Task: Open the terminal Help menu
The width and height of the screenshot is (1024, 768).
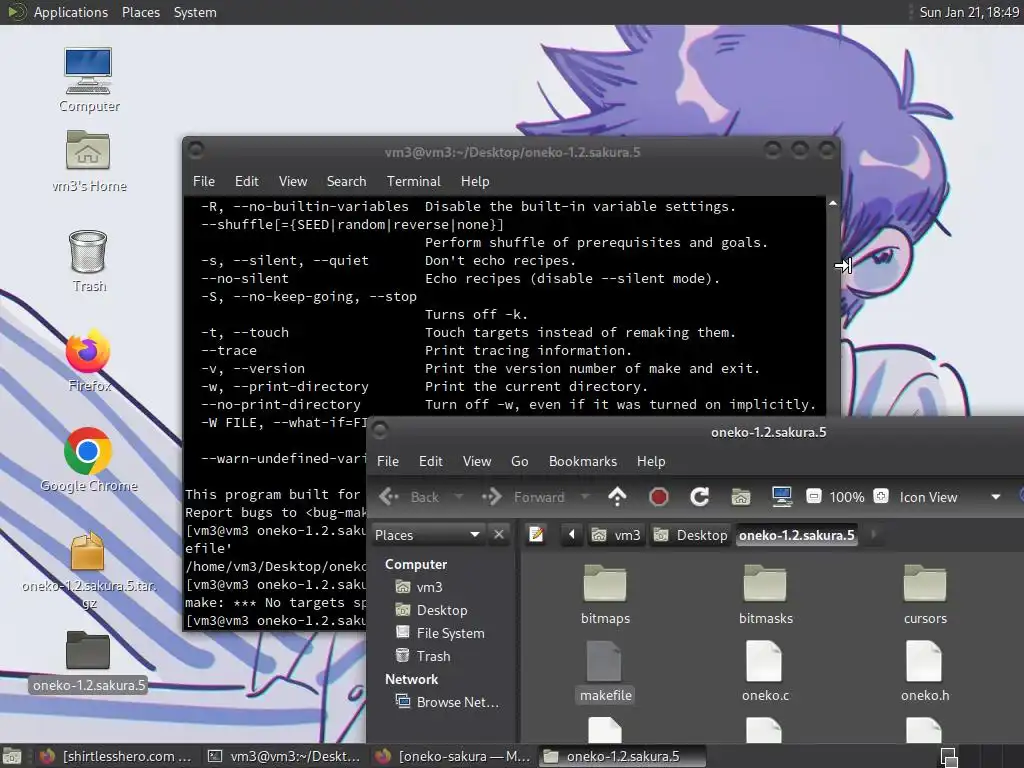Action: [475, 181]
